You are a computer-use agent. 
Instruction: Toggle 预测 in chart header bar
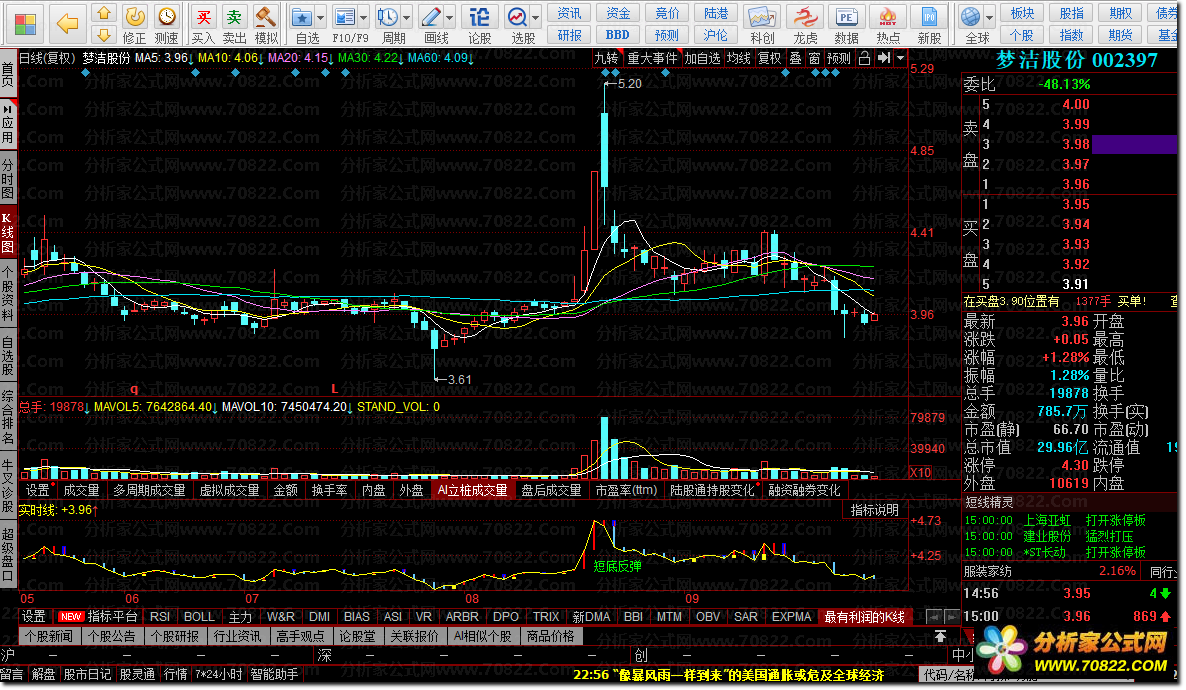click(x=839, y=58)
